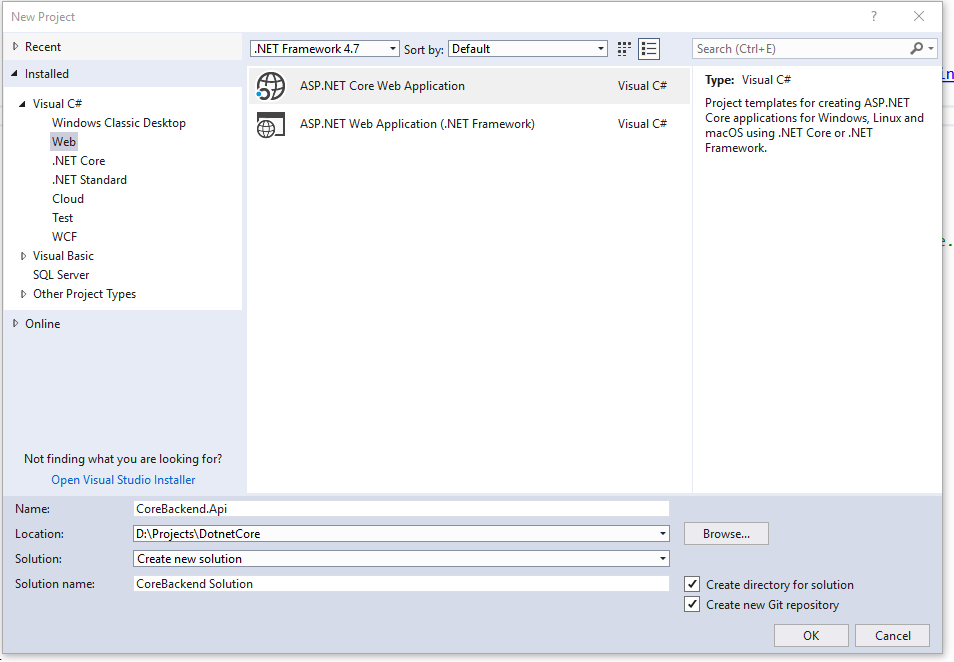Image resolution: width=954 pixels, height=662 pixels.
Task: Expand the Visual Basic node
Action: pyautogui.click(x=24, y=256)
